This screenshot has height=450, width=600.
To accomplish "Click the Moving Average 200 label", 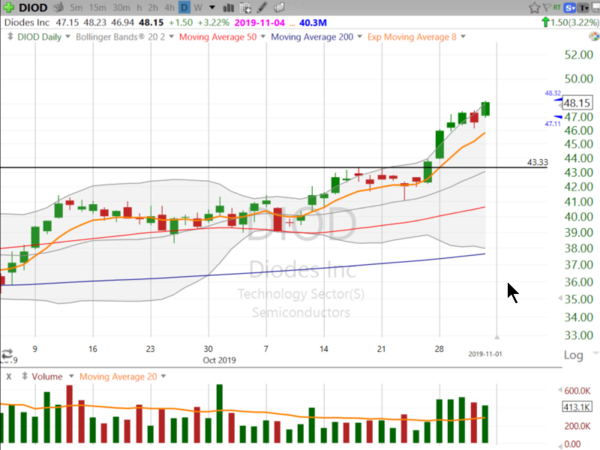I will [312, 37].
